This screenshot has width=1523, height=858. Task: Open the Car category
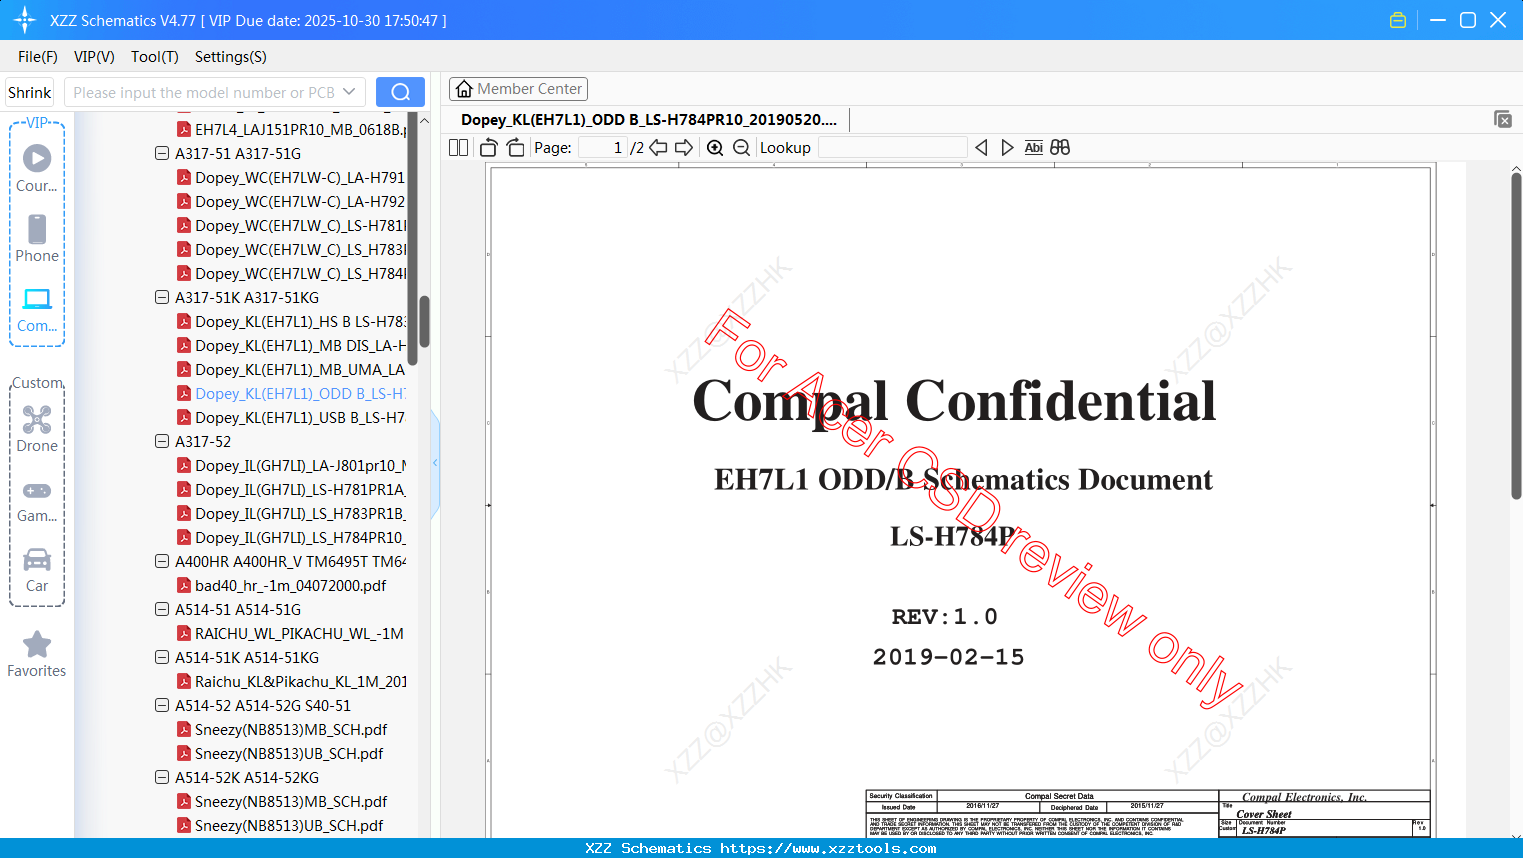(37, 570)
